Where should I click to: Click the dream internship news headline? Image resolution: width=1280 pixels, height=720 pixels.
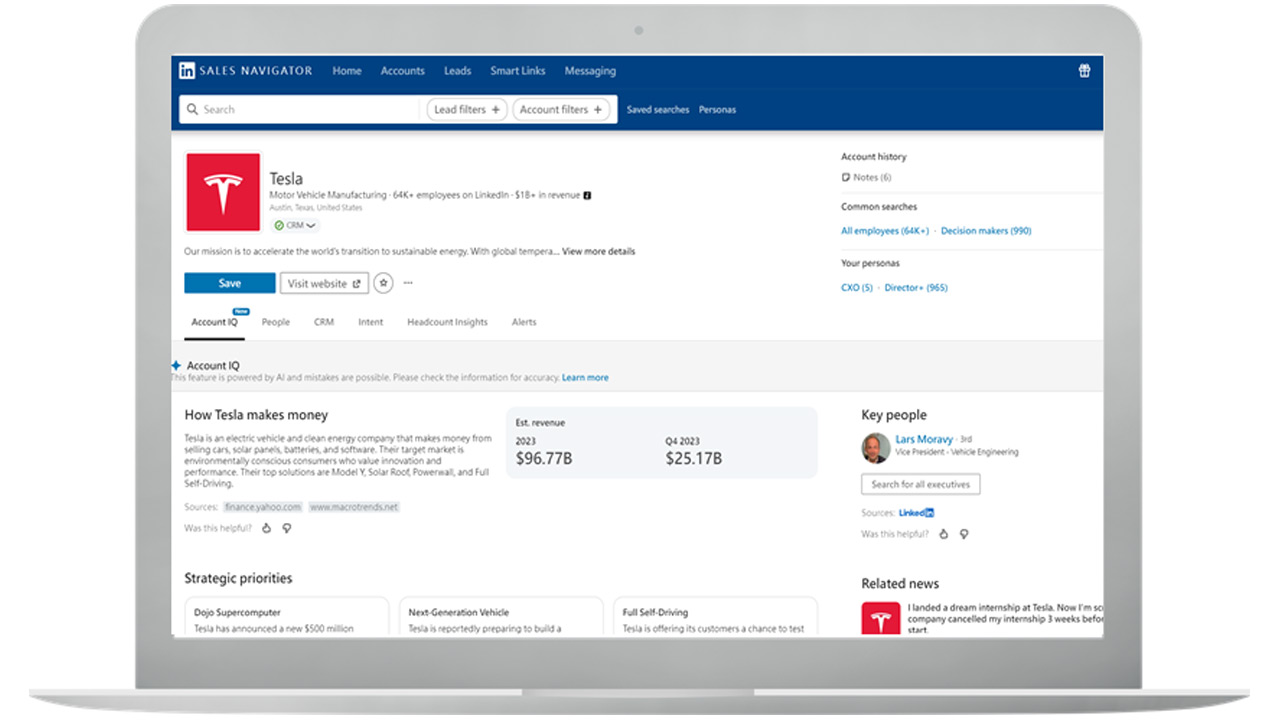click(x=1005, y=619)
